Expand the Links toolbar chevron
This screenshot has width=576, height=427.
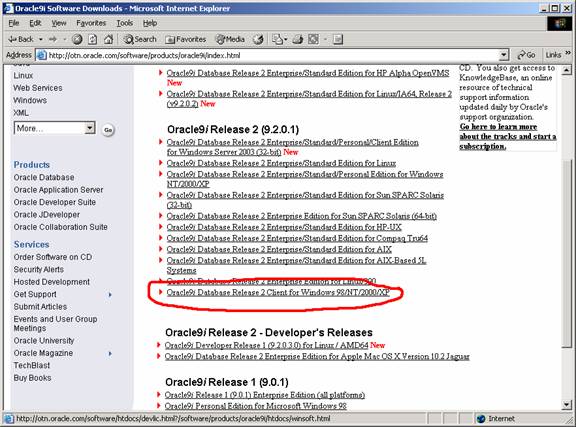[568, 54]
